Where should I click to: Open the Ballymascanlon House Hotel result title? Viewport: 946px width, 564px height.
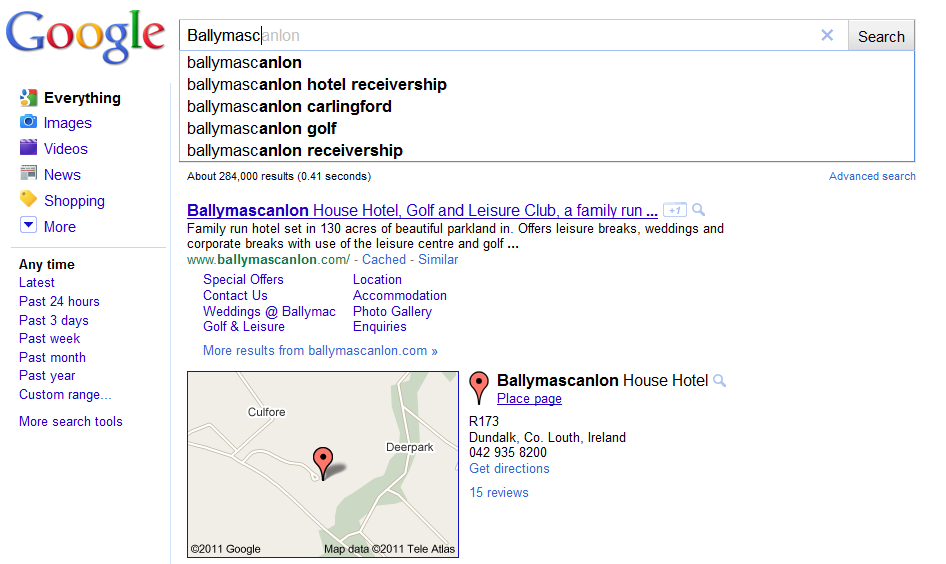(x=422, y=211)
